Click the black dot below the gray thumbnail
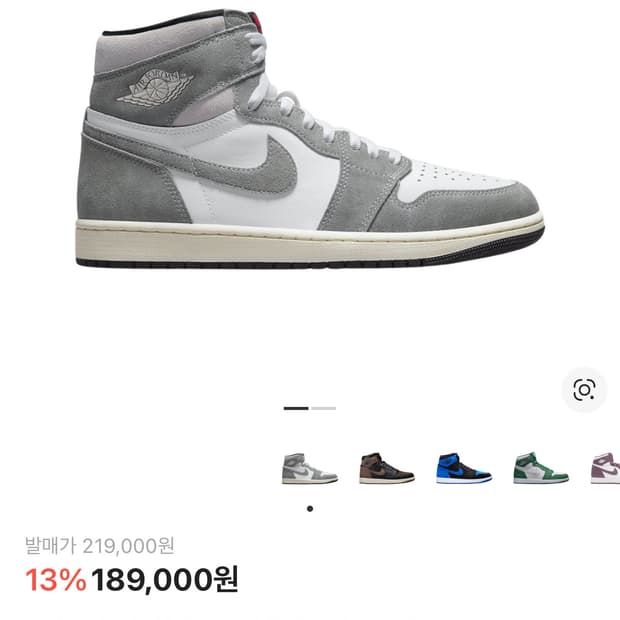This screenshot has height=620, width=620. 310,508
